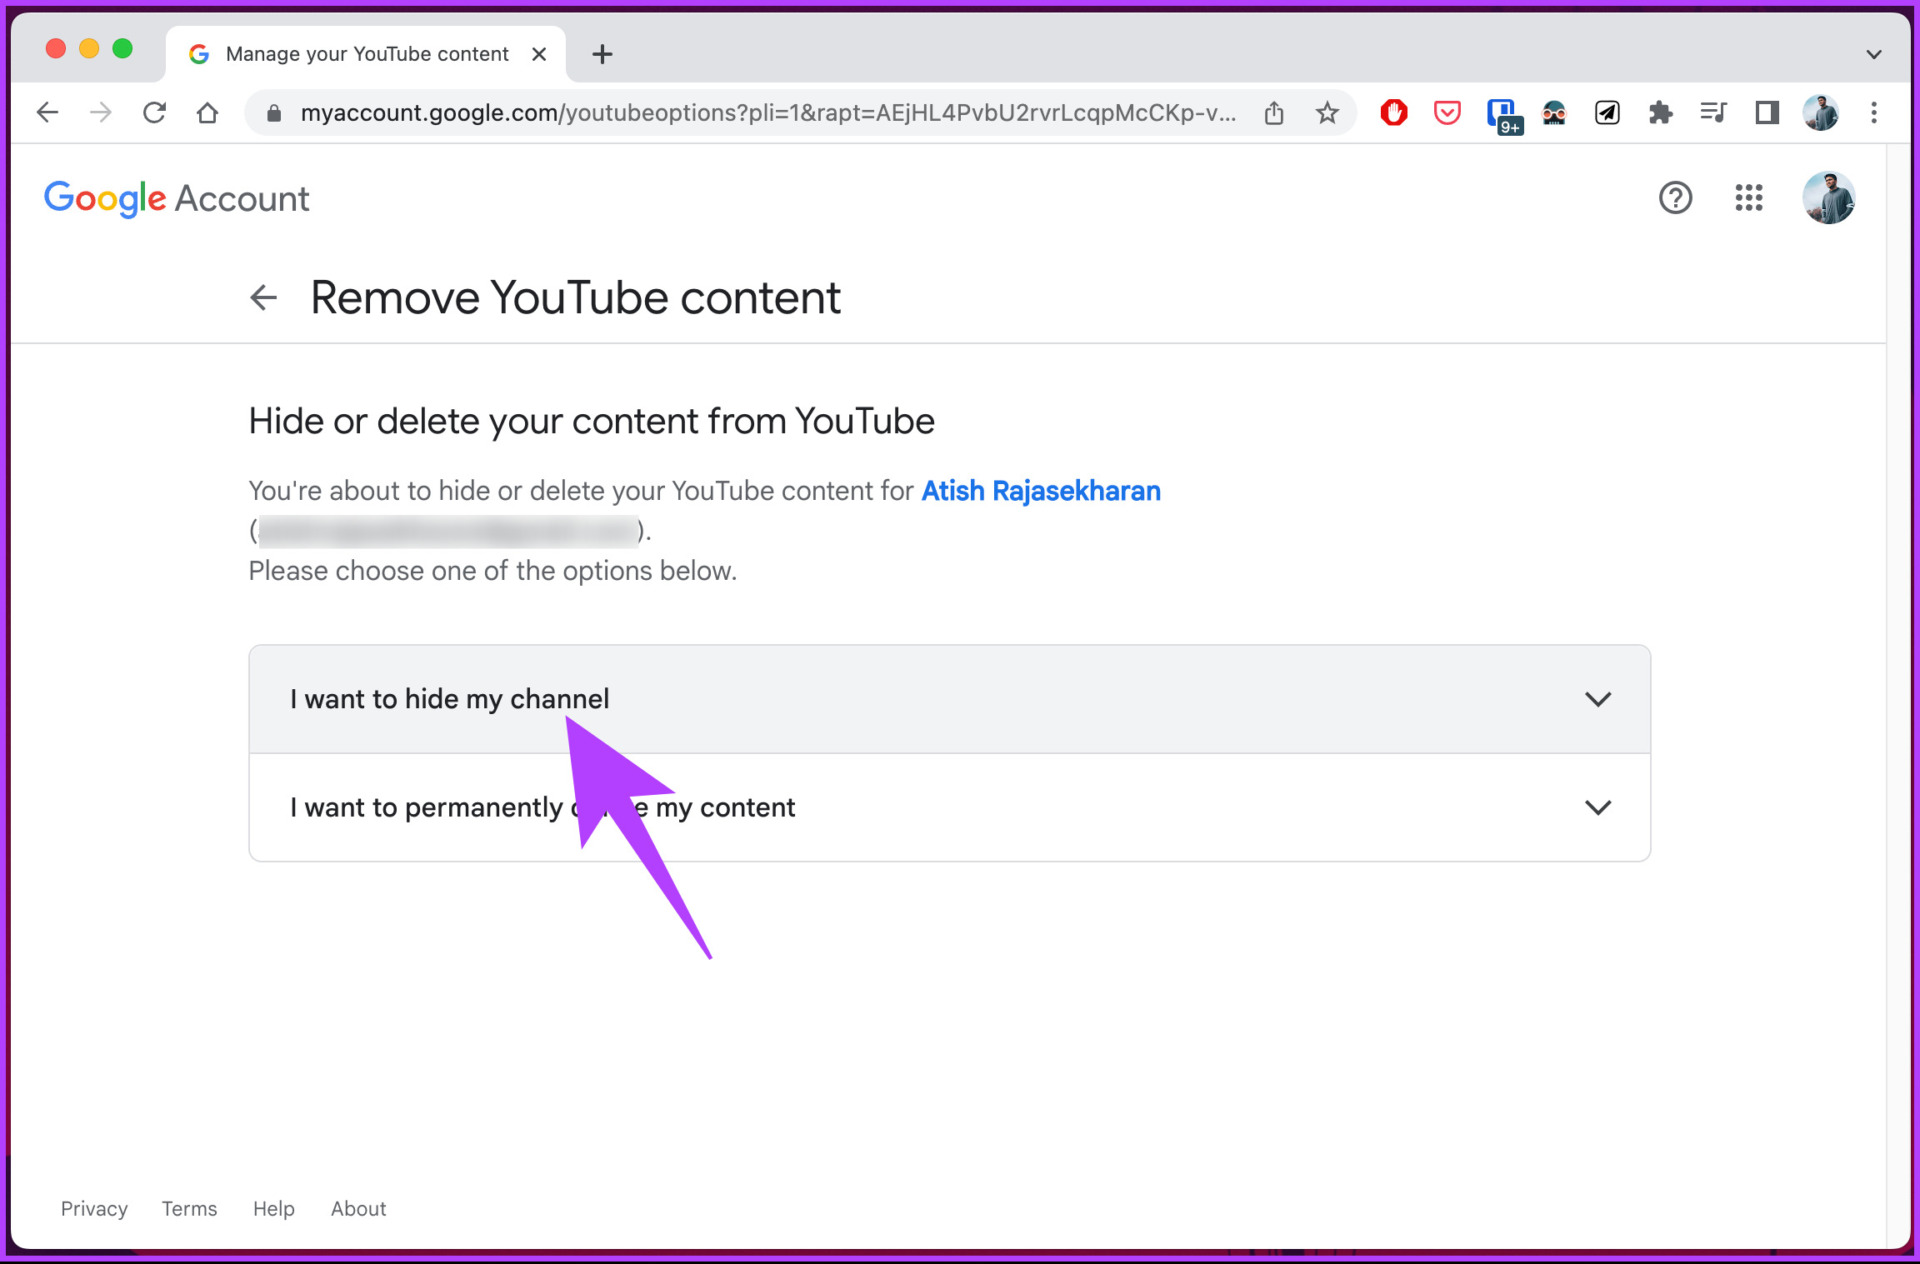Toggle the browser side panel icon
Image resolution: width=1920 pixels, height=1264 pixels.
click(1767, 113)
